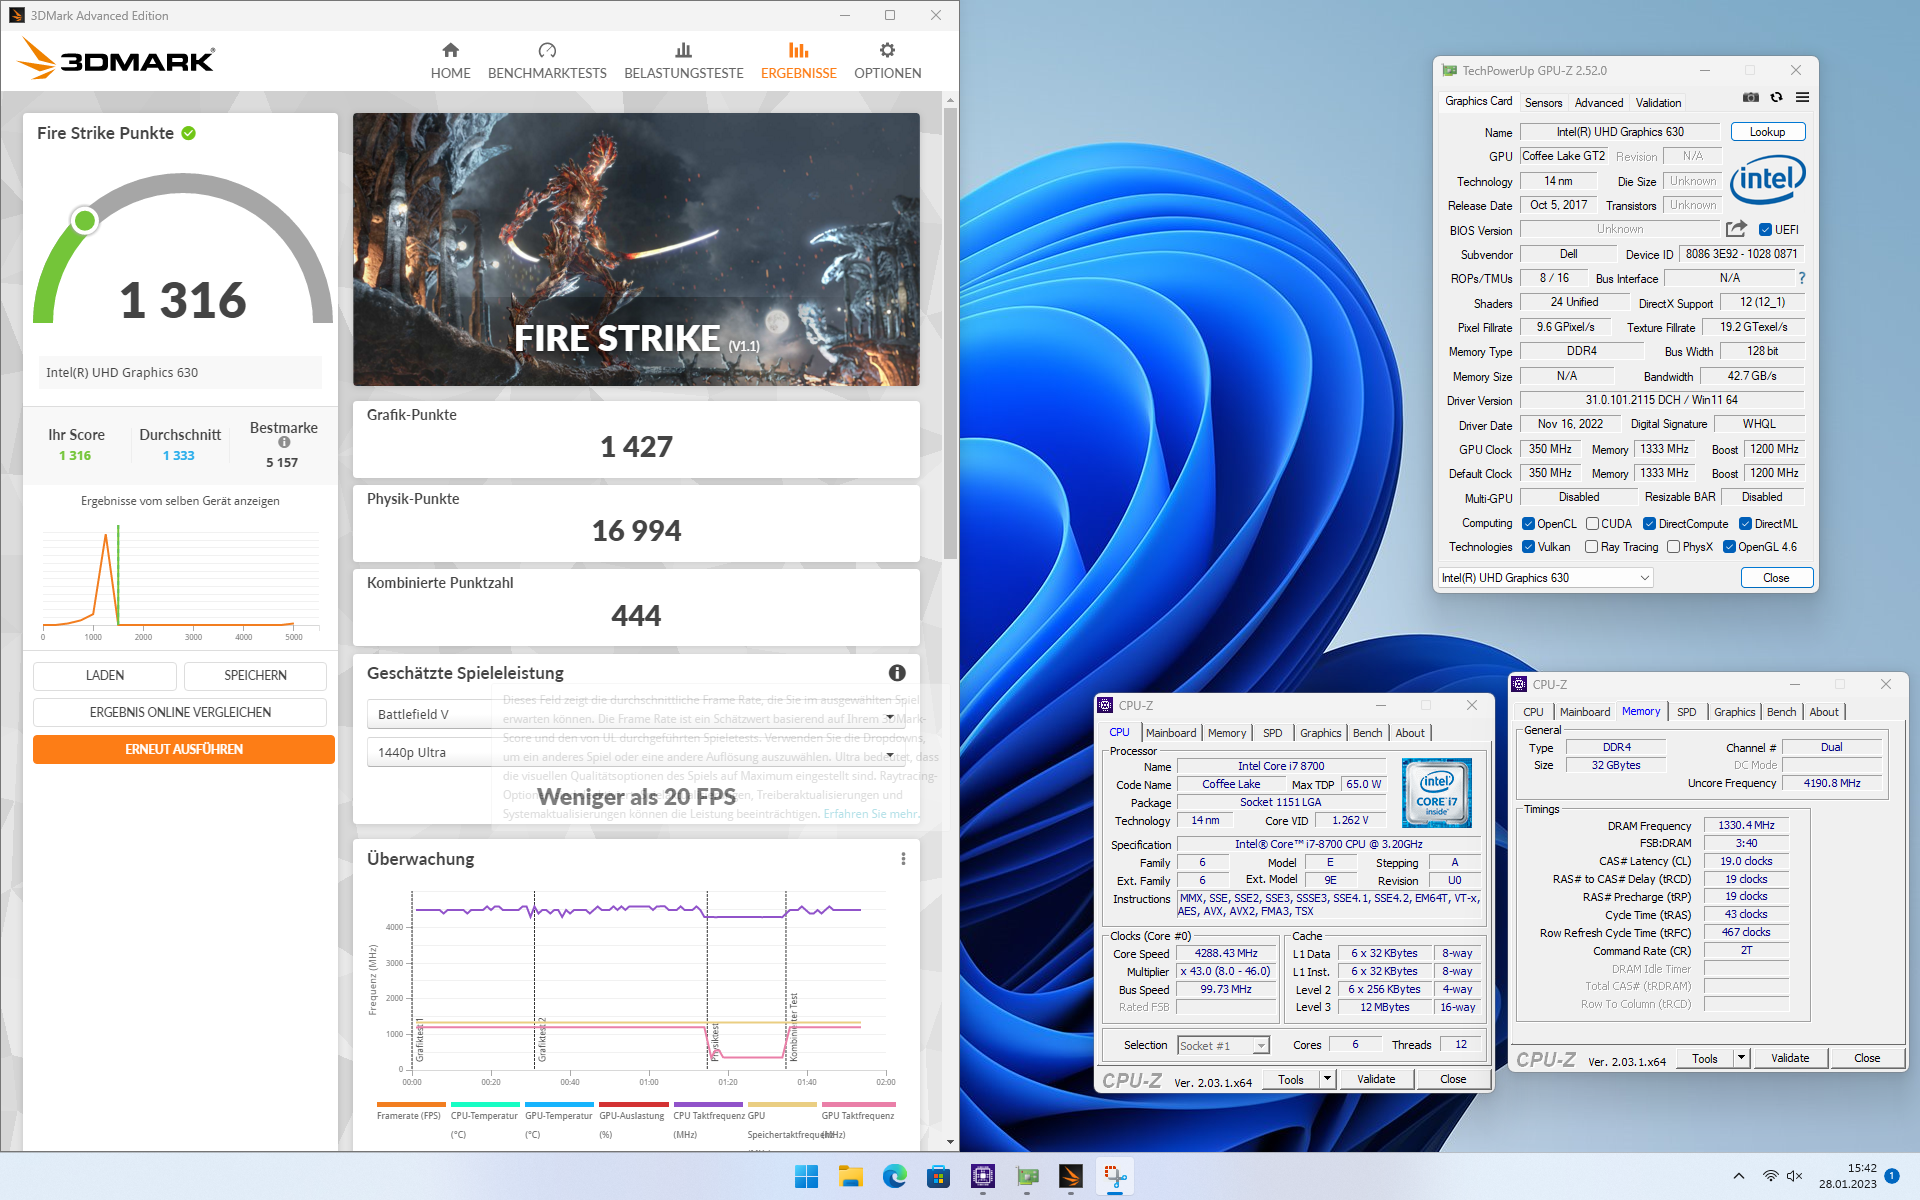The image size is (1920, 1200).
Task: Open Sensors tab in GPU-Z
Action: [x=1543, y=103]
